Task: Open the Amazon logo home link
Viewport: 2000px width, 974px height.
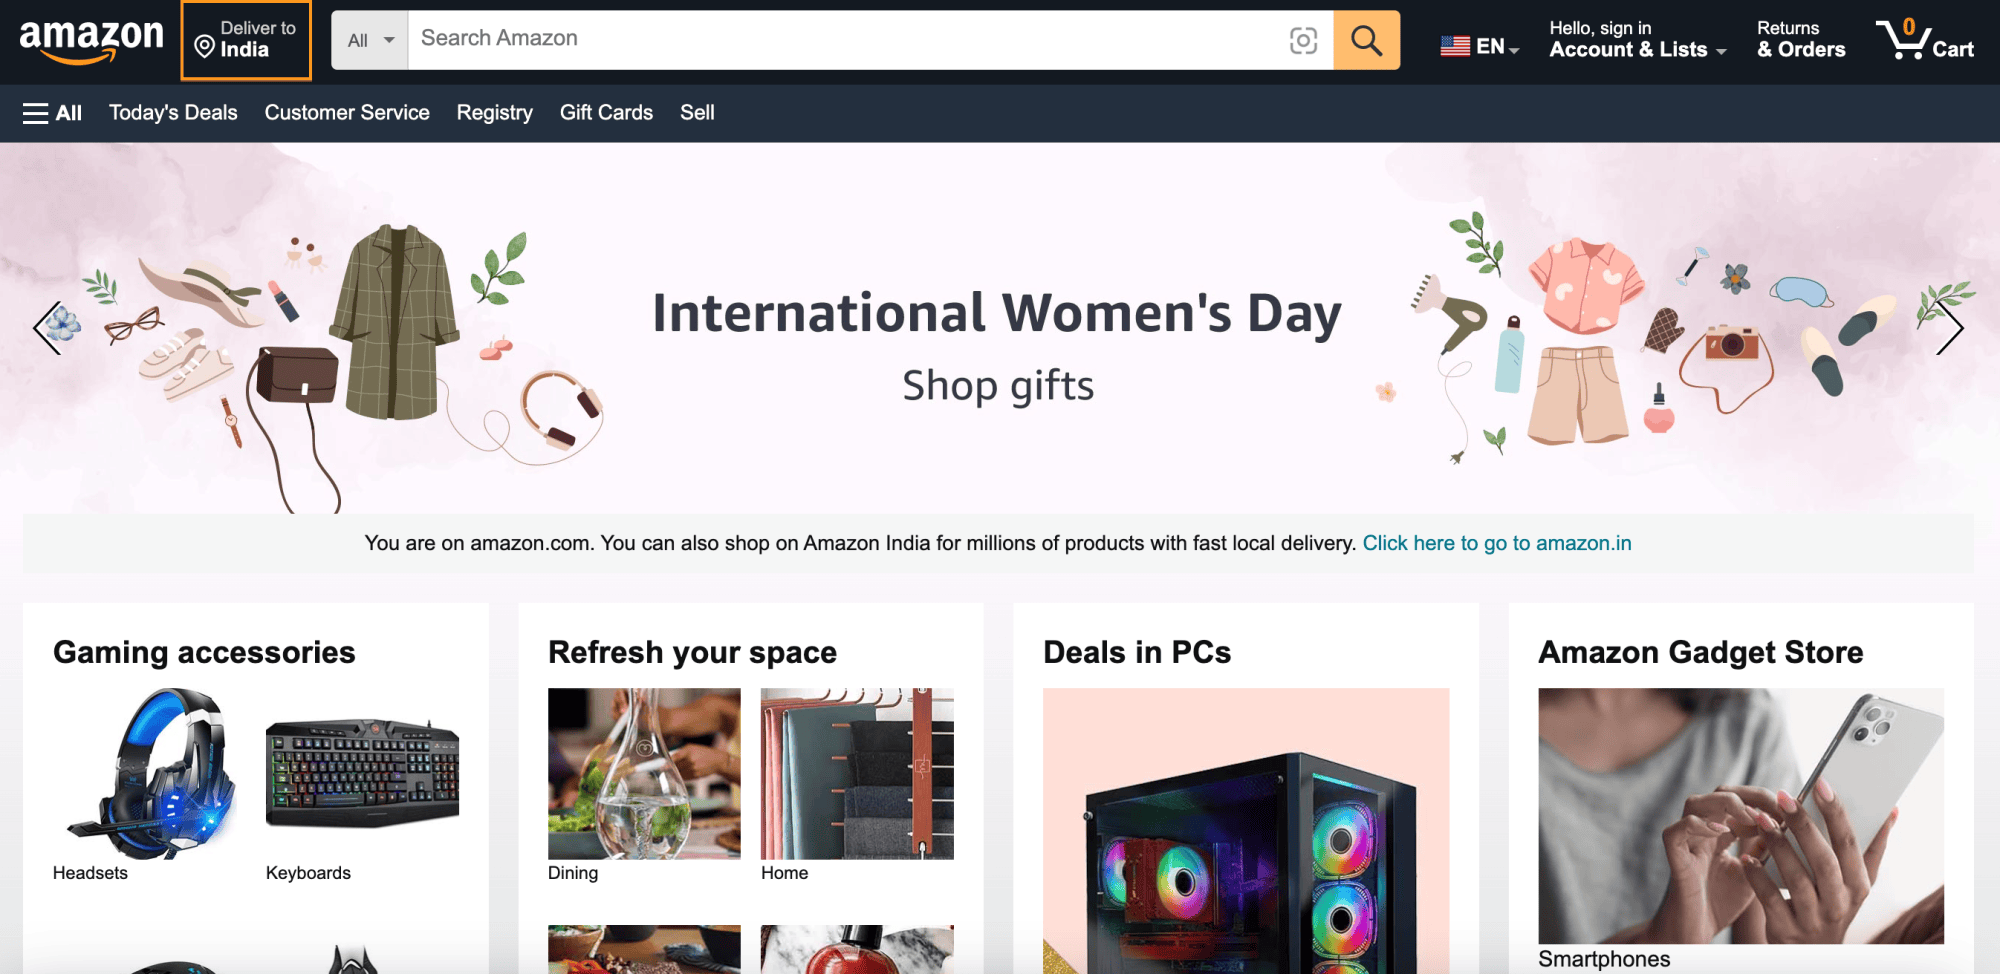Action: coord(91,40)
